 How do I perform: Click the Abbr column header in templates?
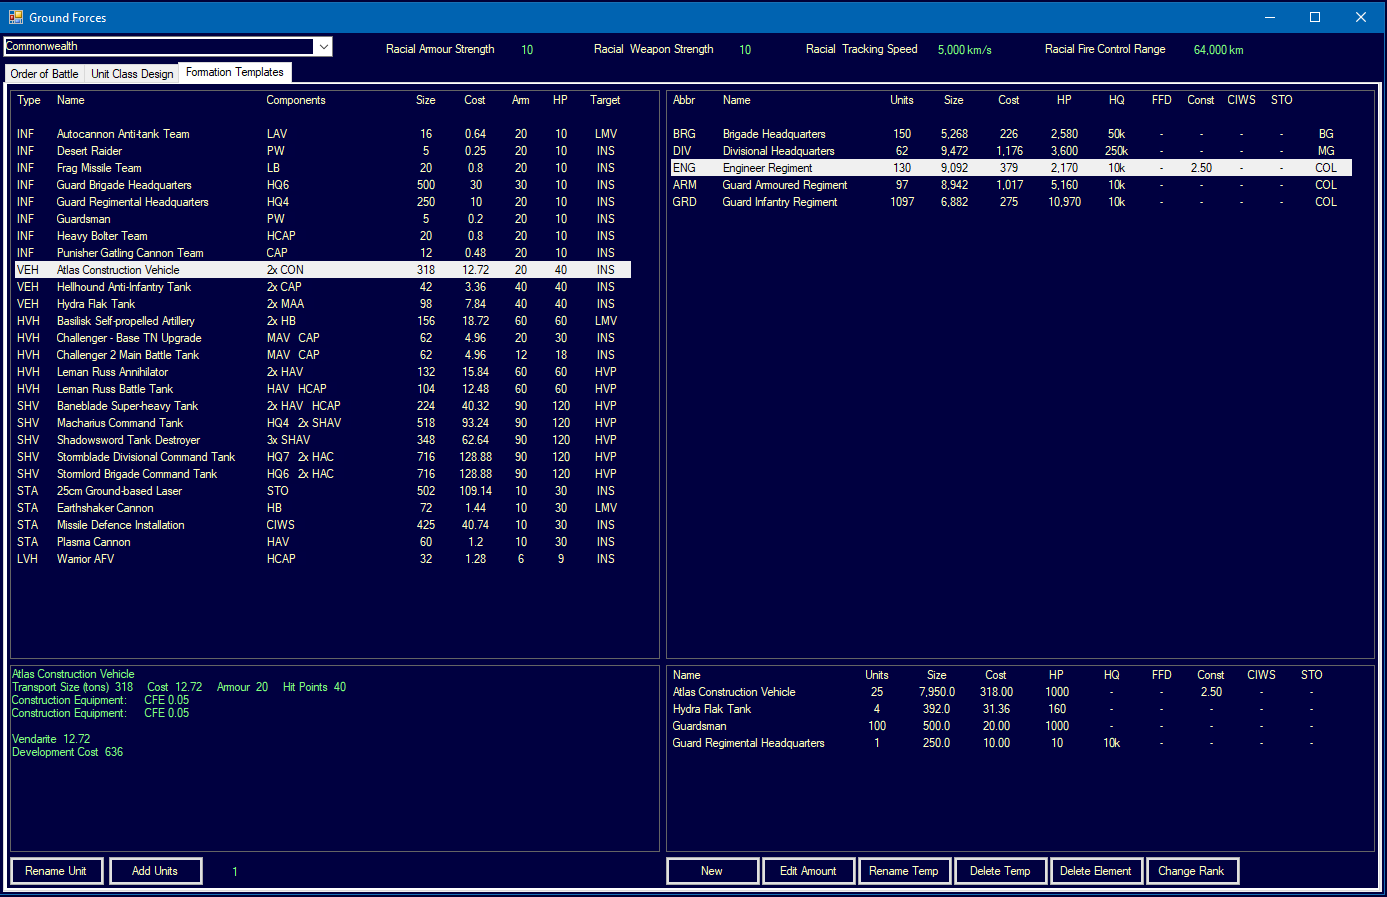point(684,100)
